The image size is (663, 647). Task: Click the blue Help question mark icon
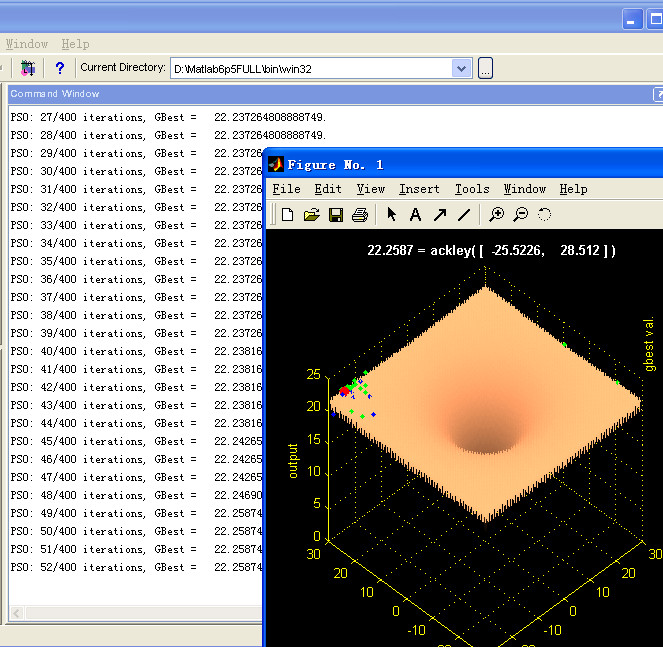click(x=60, y=68)
